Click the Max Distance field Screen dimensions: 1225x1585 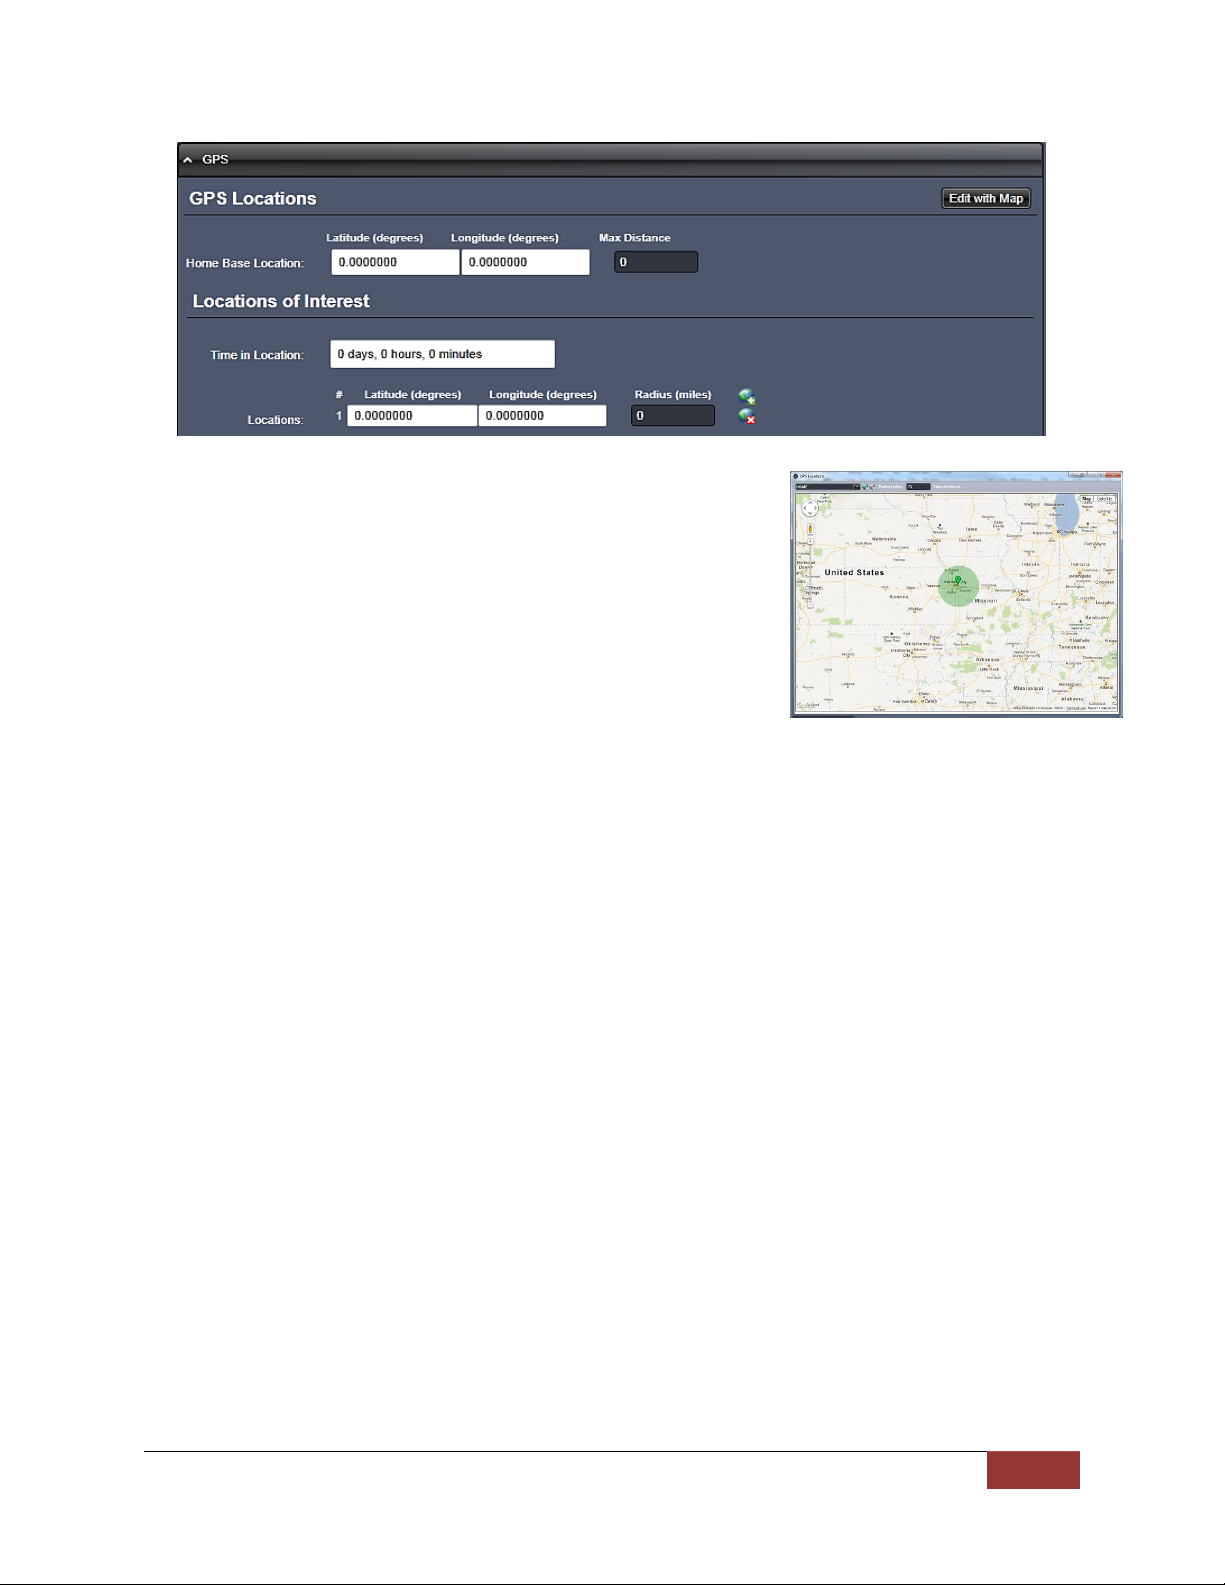(x=656, y=262)
